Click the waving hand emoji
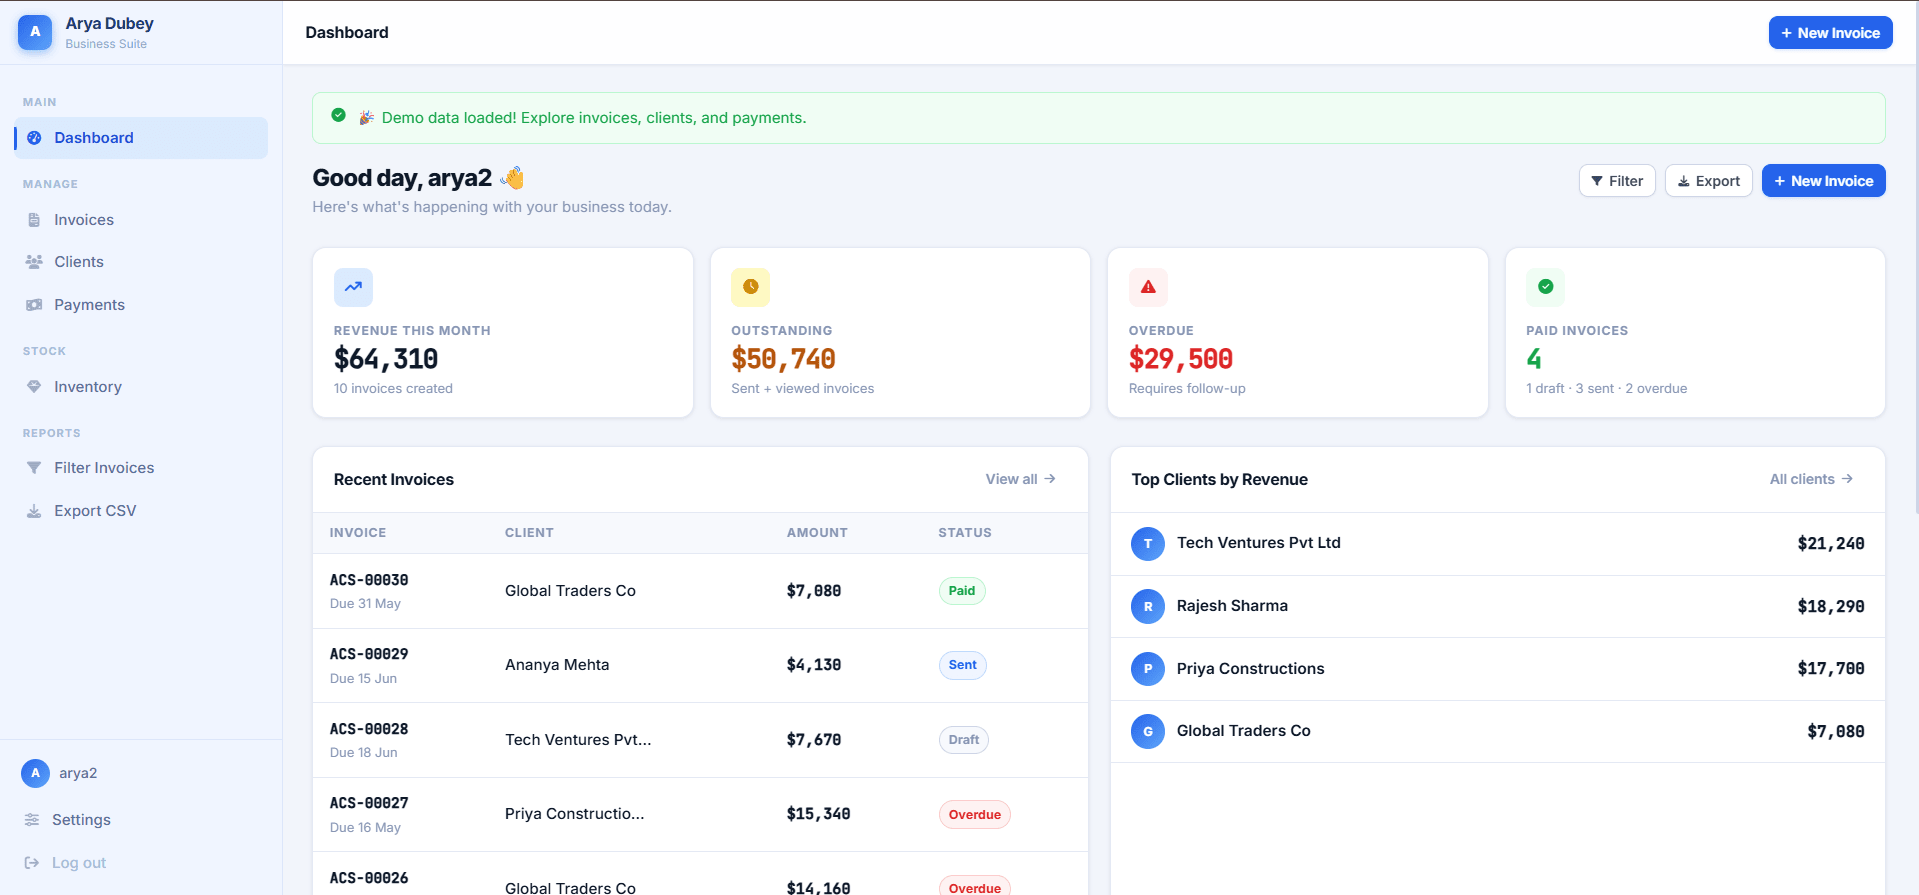Image resolution: width=1919 pixels, height=895 pixels. [512, 178]
